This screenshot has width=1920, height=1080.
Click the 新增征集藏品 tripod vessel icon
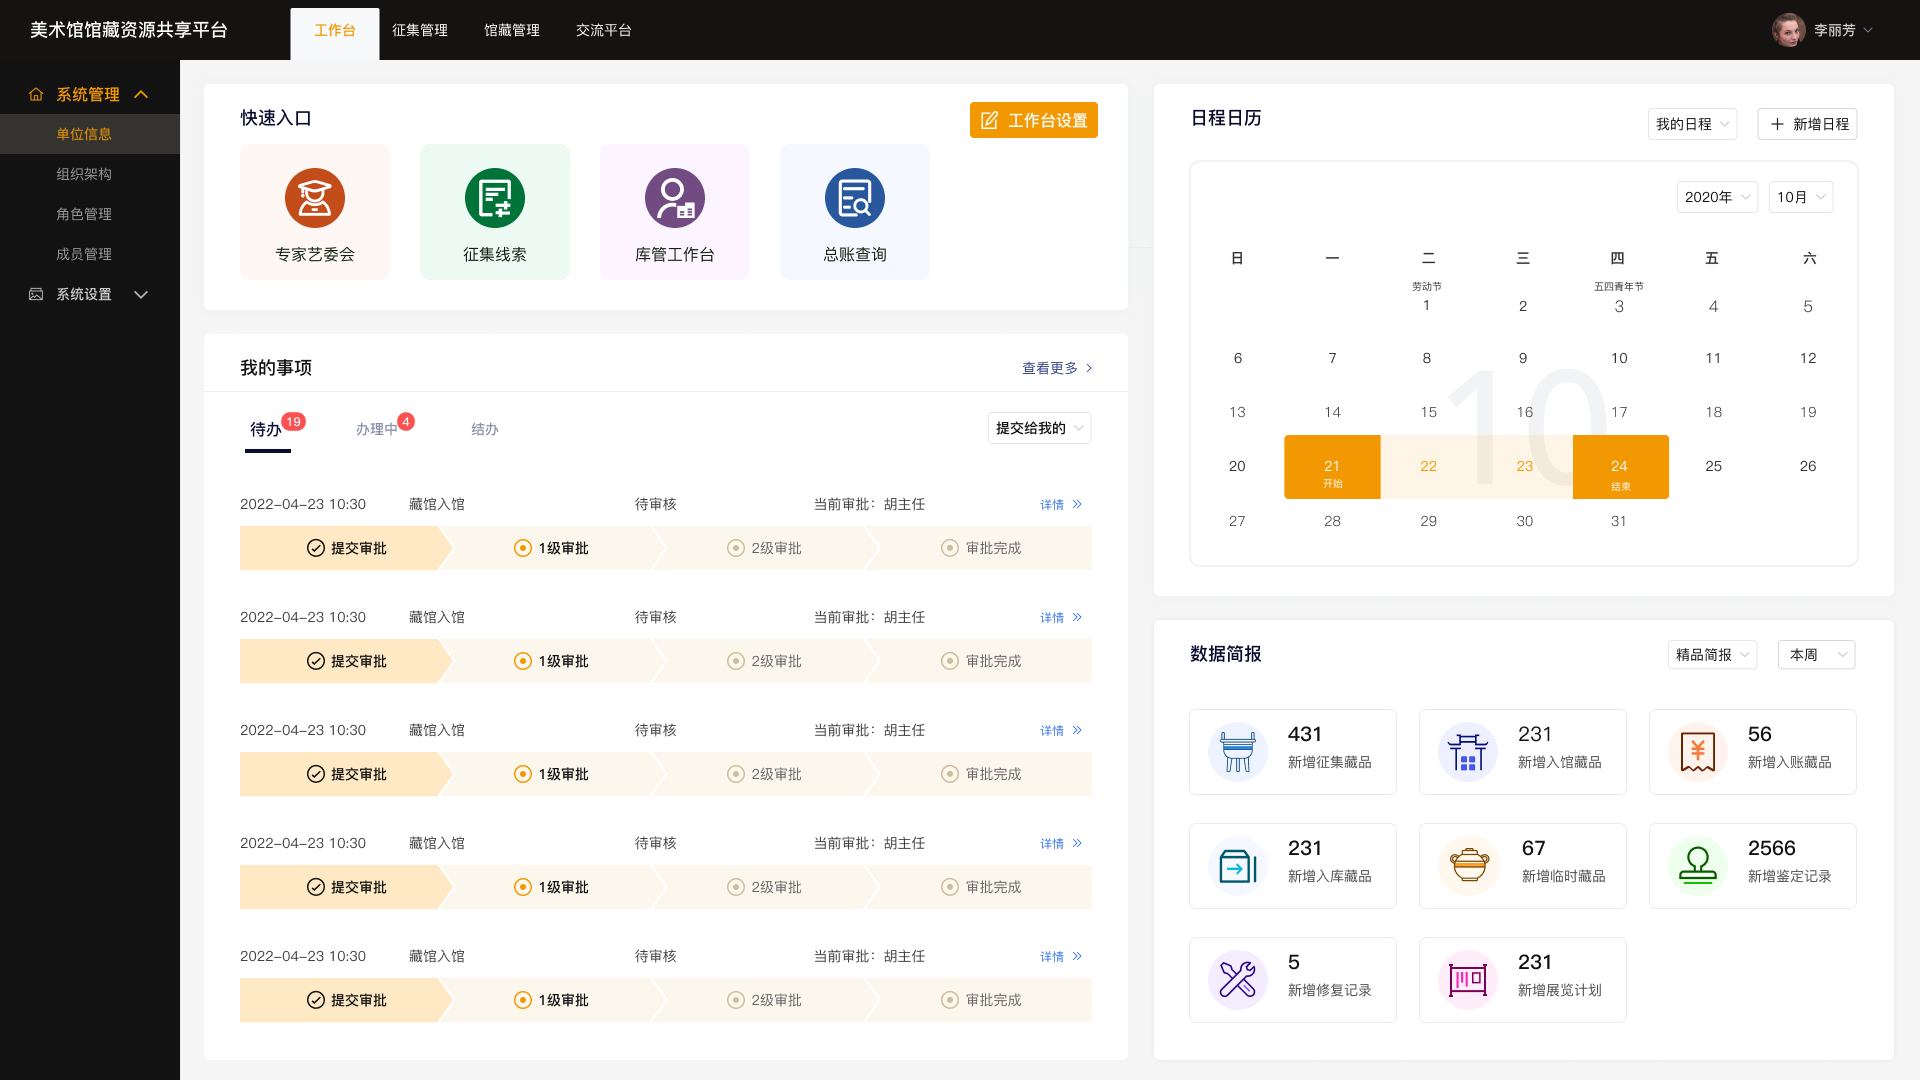[x=1237, y=752]
